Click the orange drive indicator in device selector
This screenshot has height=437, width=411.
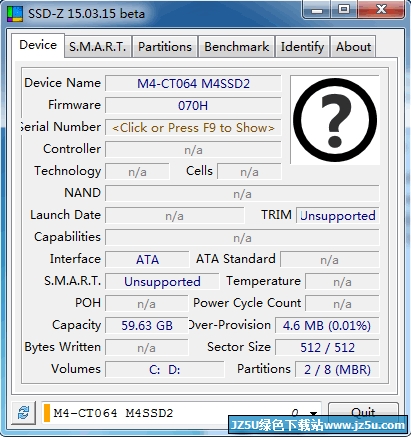(47, 413)
